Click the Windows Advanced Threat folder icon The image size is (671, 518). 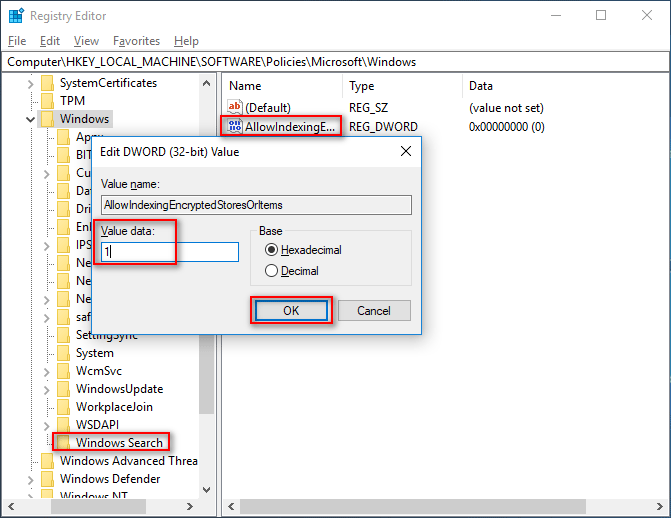click(48, 461)
